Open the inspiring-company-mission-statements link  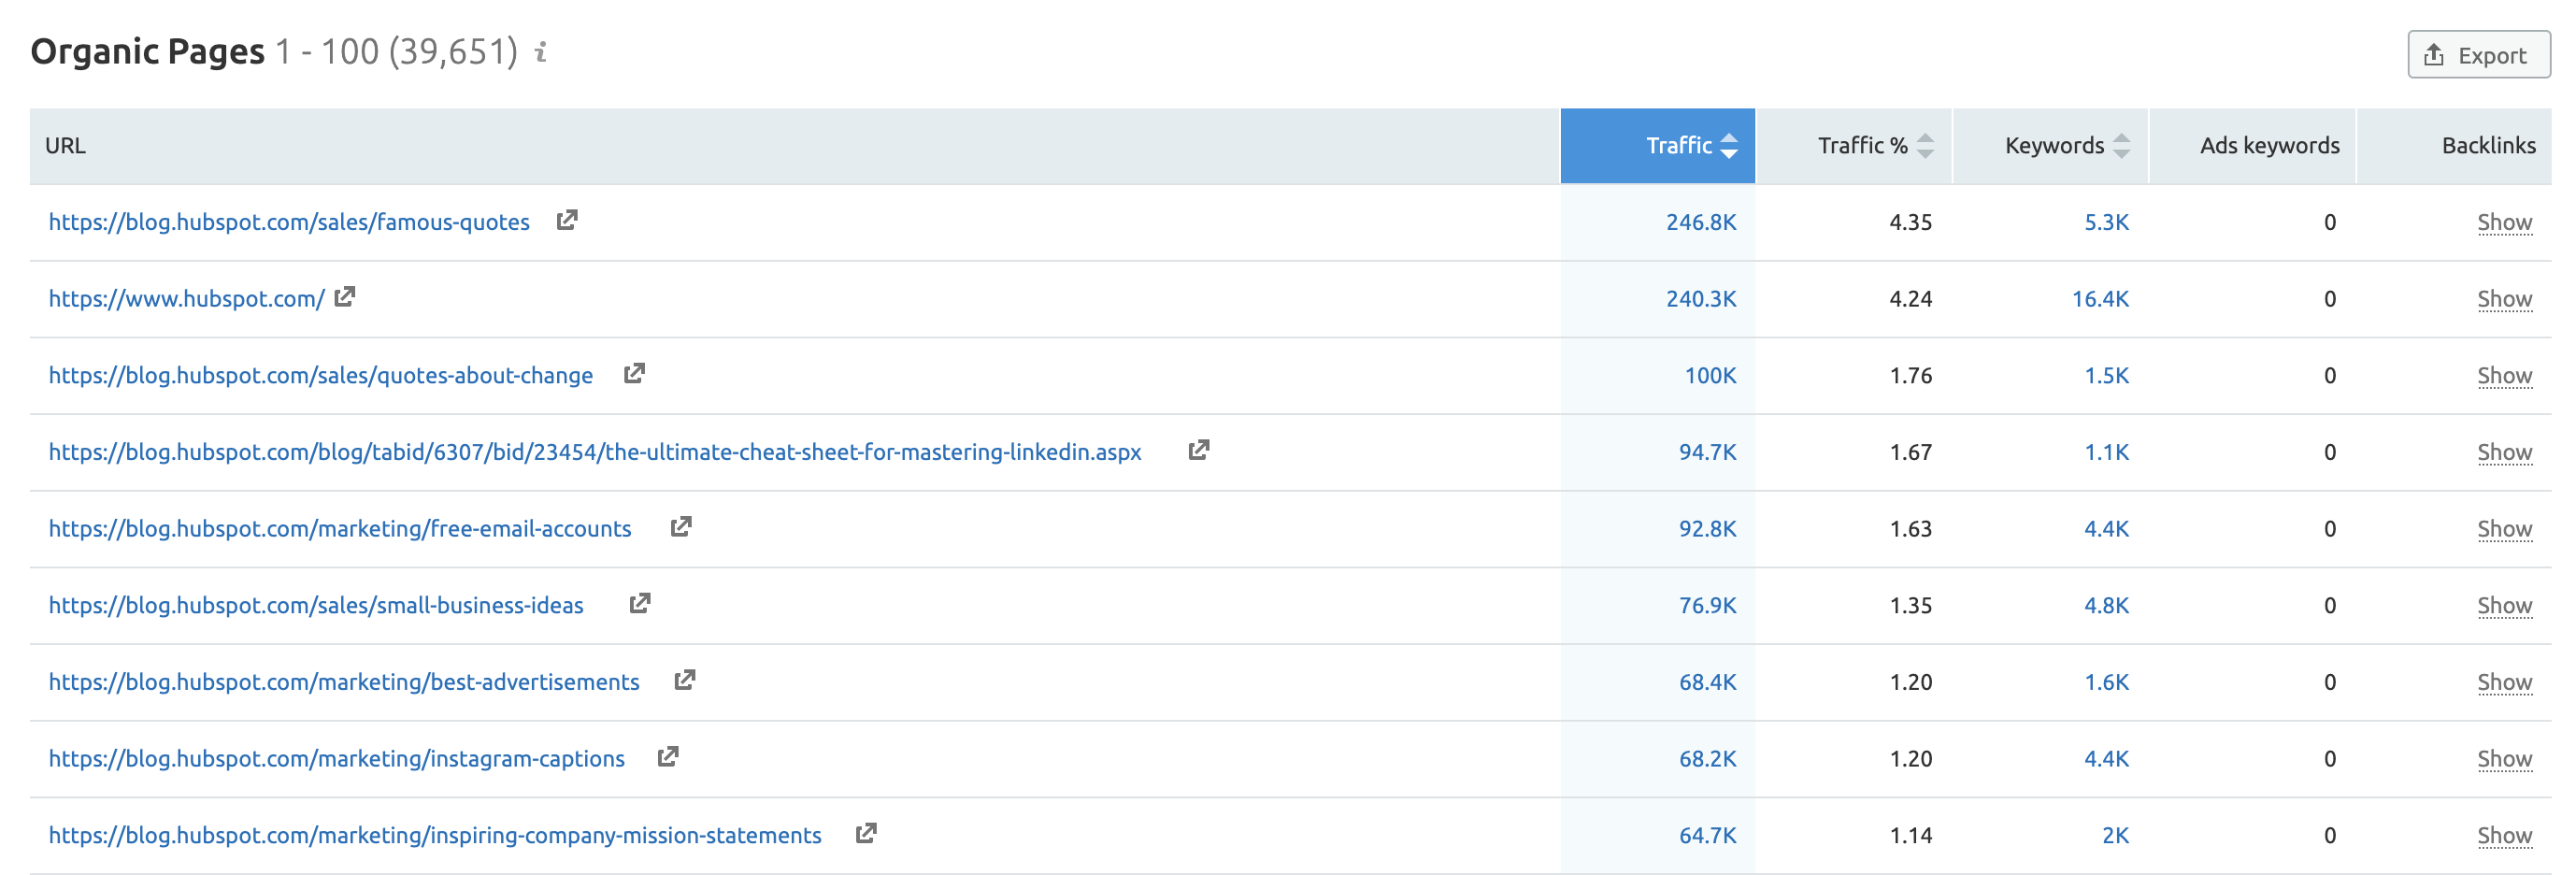[435, 835]
